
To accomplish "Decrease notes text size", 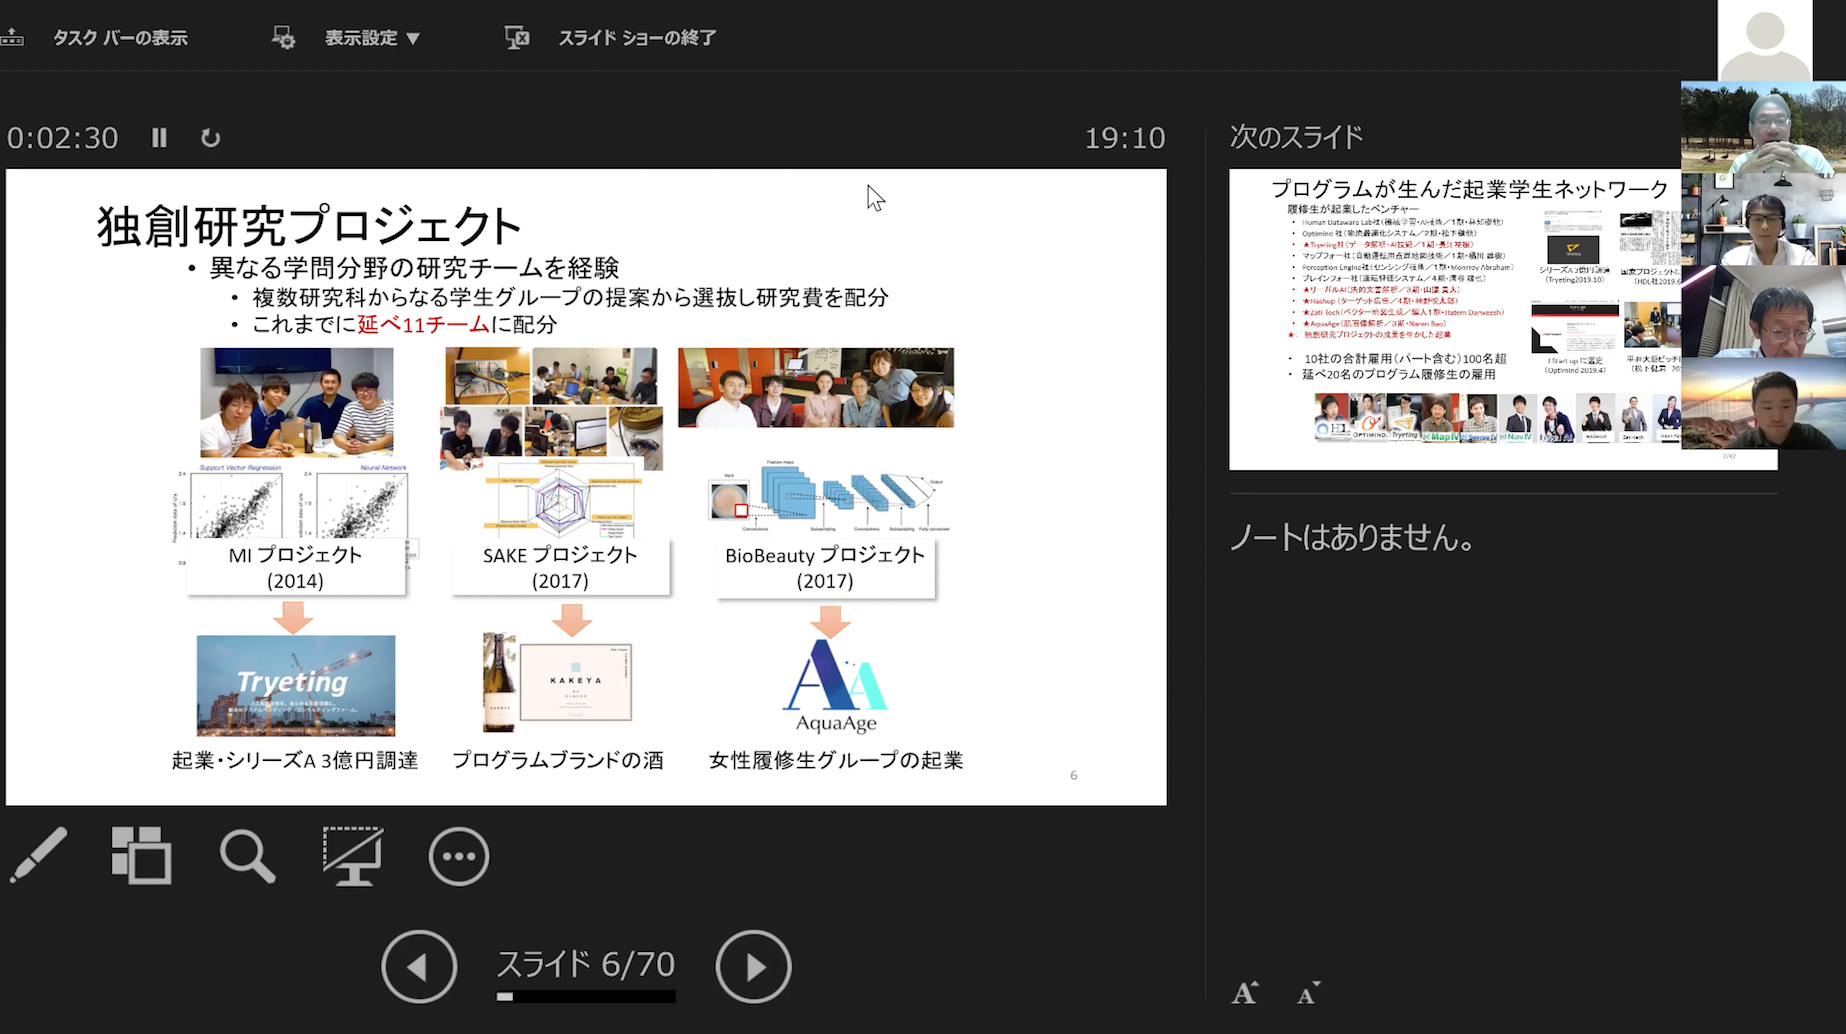I will tap(1308, 993).
